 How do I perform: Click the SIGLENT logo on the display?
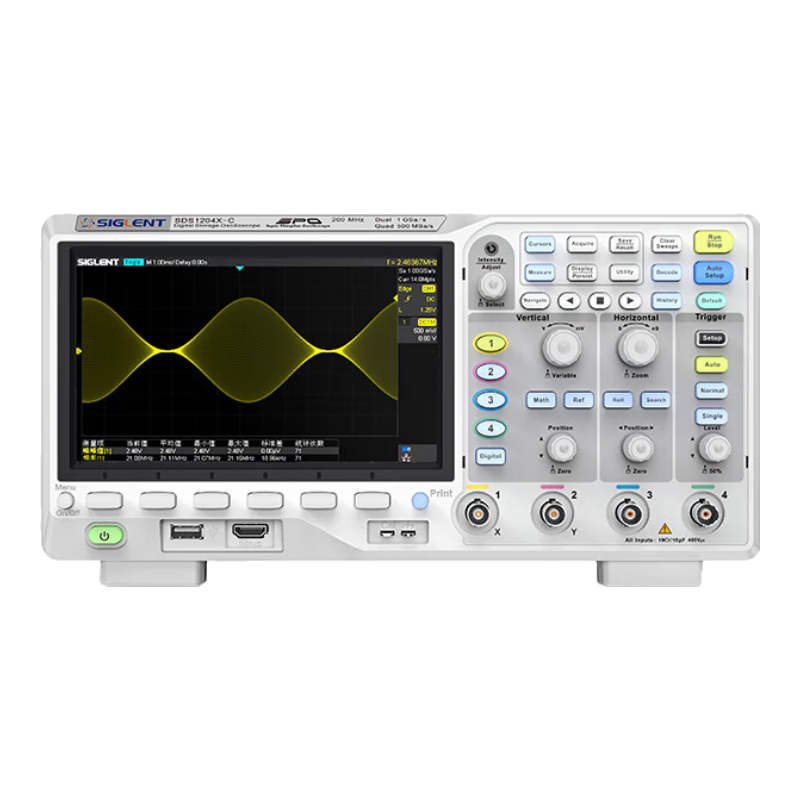click(97, 262)
